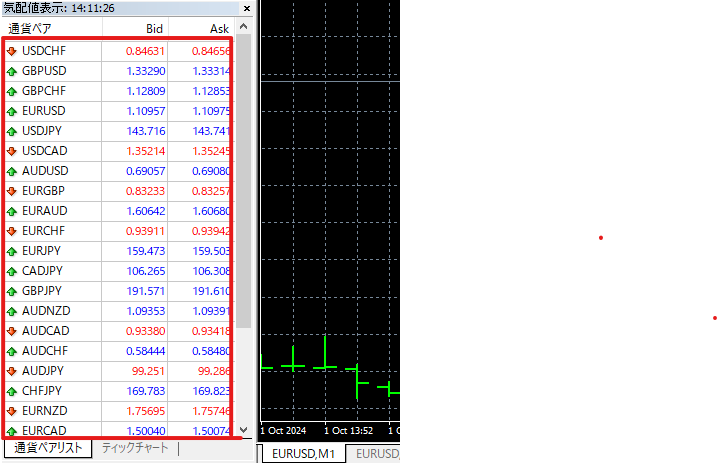Click the USDCHF bid price 0.84631
Image resolution: width=718 pixels, height=463 pixels.
(x=145, y=51)
